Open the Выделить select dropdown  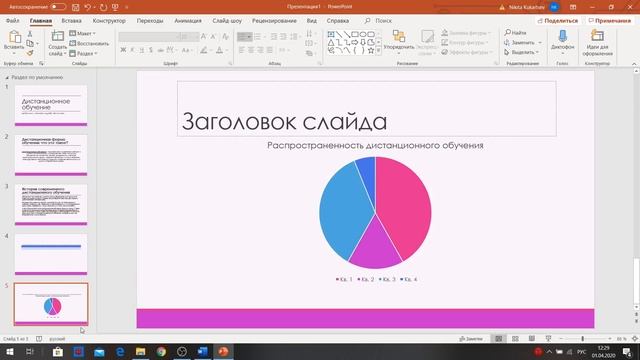click(522, 52)
